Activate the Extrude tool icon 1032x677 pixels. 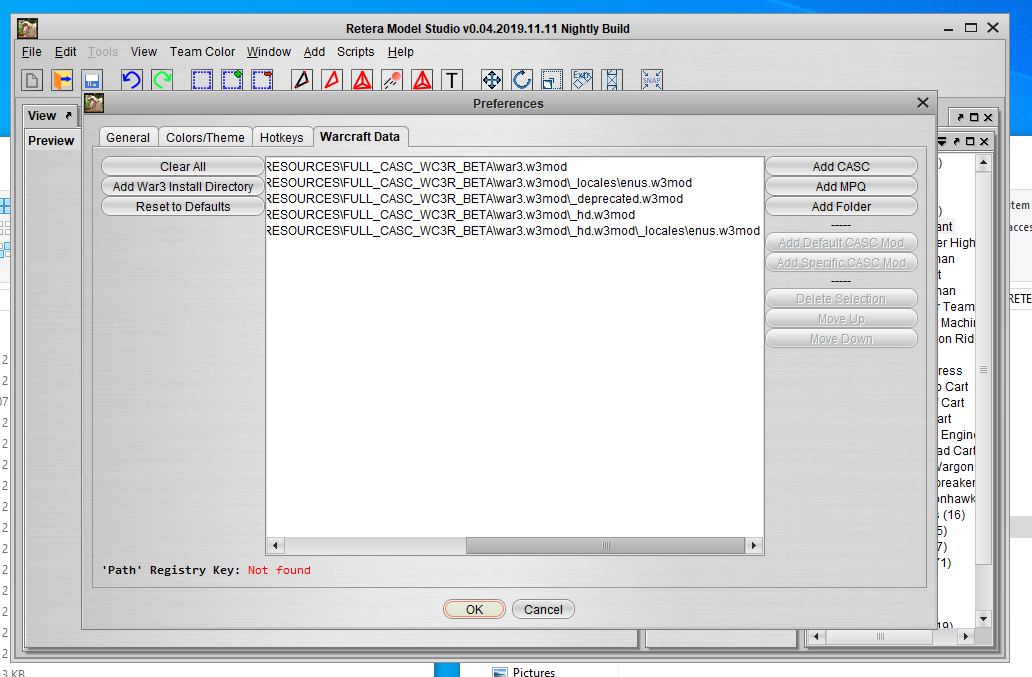coord(582,80)
